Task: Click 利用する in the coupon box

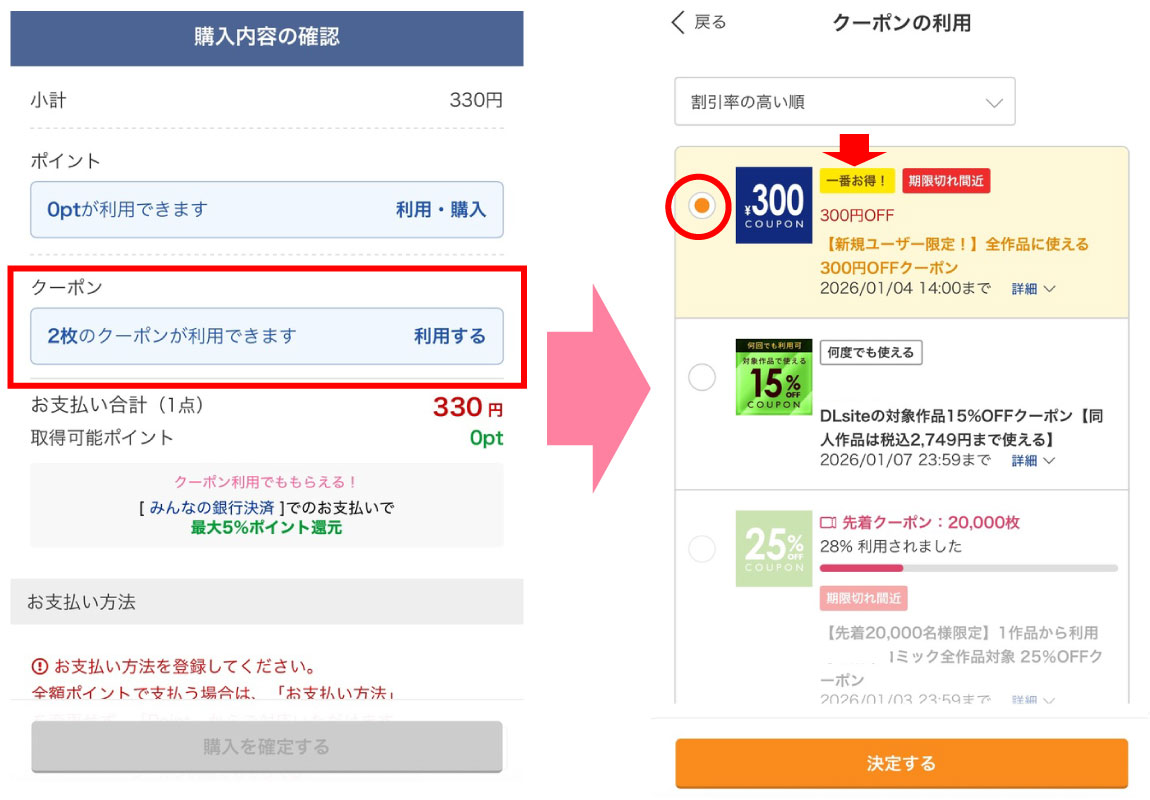Action: pos(449,336)
